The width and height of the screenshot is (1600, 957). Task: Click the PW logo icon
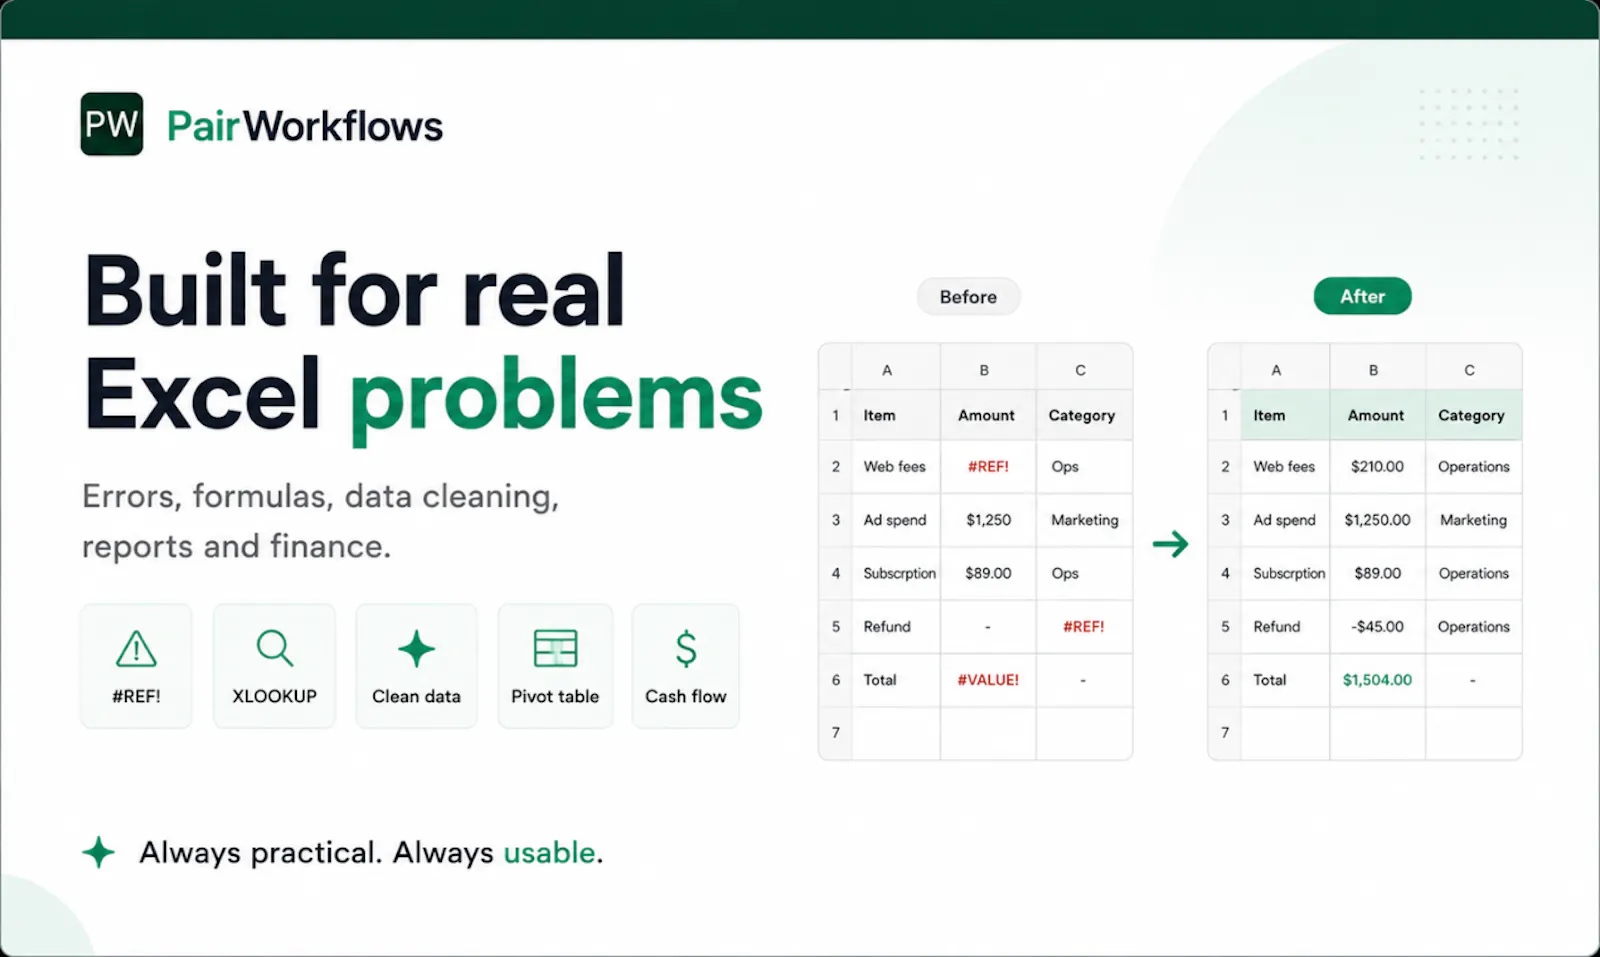(112, 124)
